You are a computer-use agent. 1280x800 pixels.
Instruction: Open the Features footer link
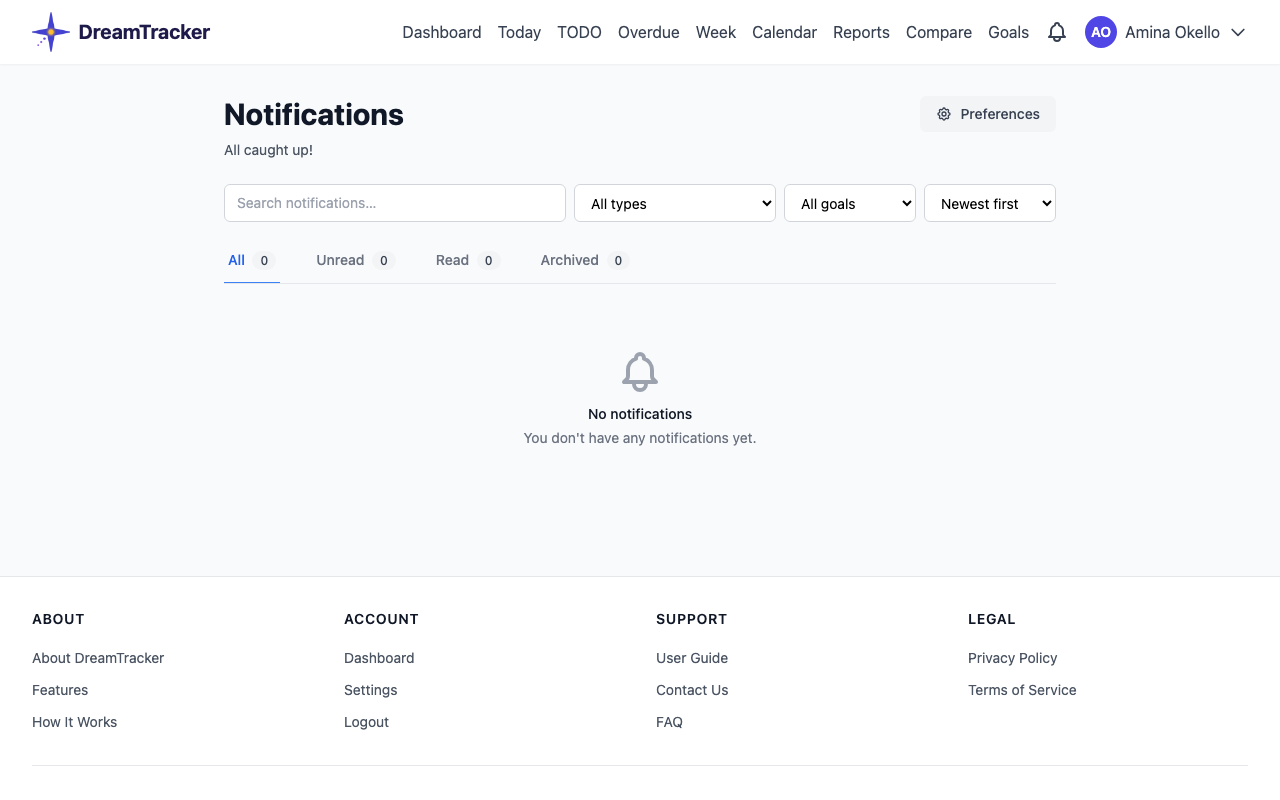pyautogui.click(x=60, y=690)
